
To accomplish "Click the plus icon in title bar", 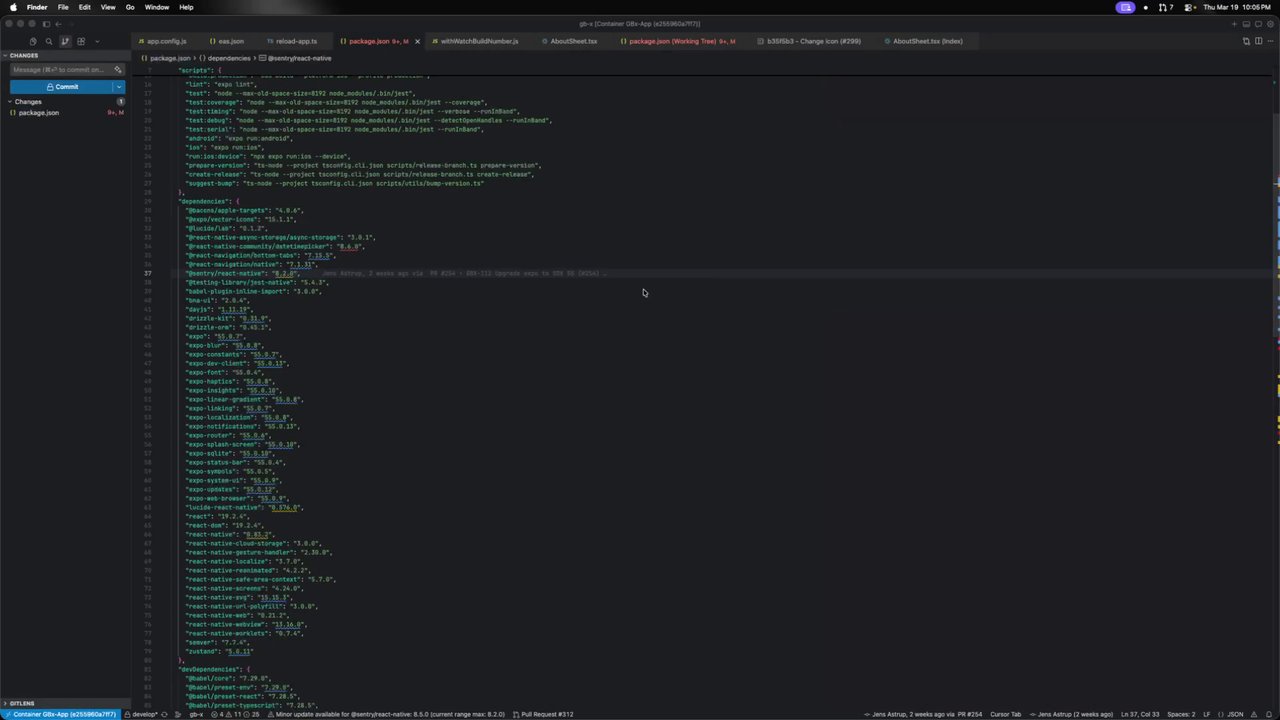I will coord(1234,24).
